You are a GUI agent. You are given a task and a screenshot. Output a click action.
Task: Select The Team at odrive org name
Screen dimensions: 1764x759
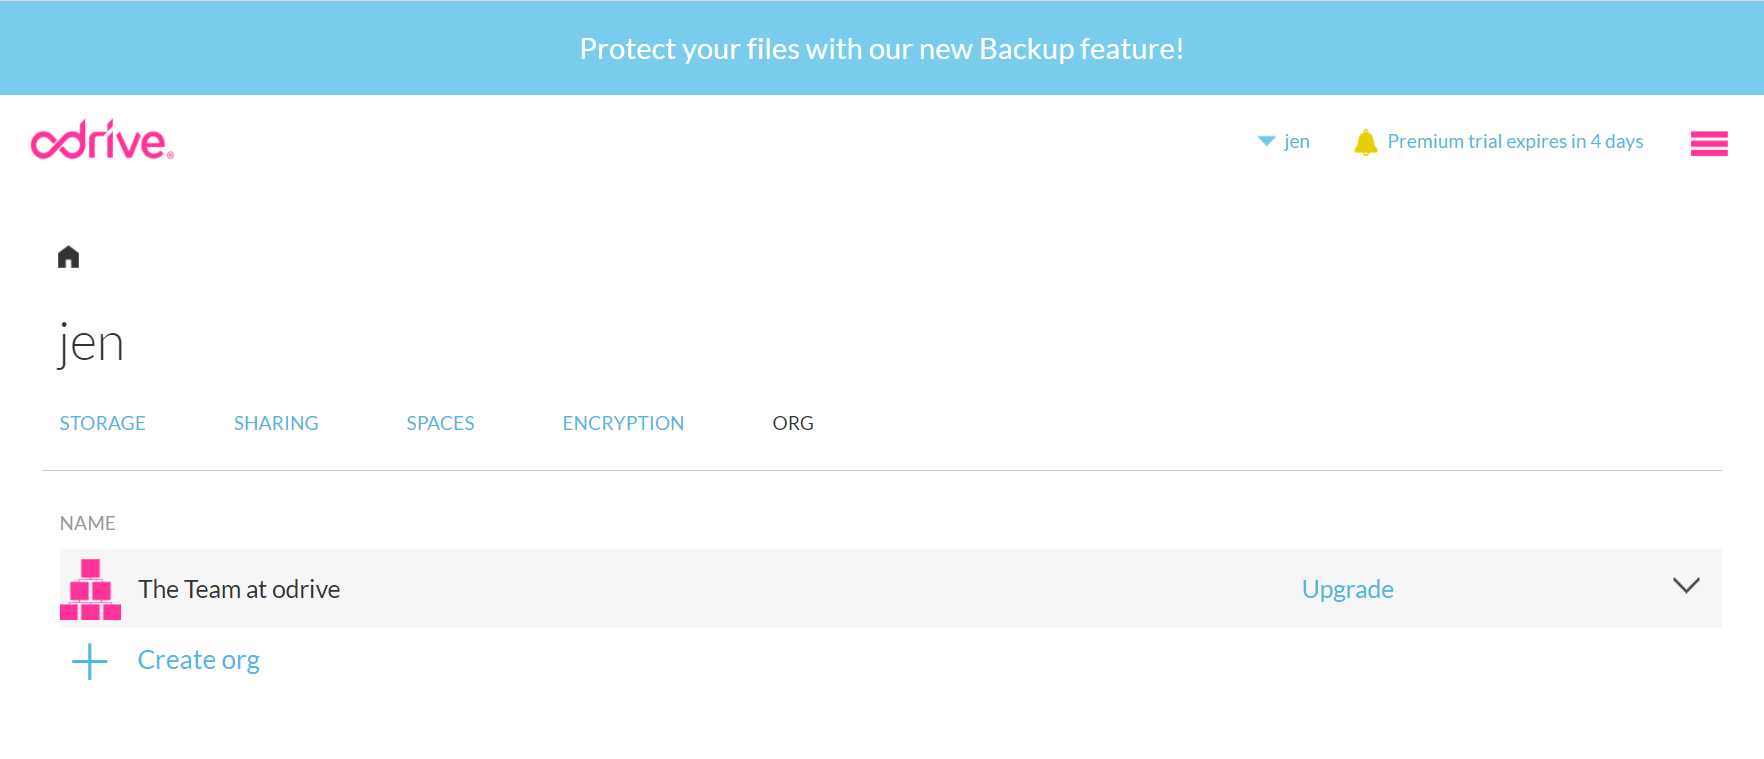(239, 589)
